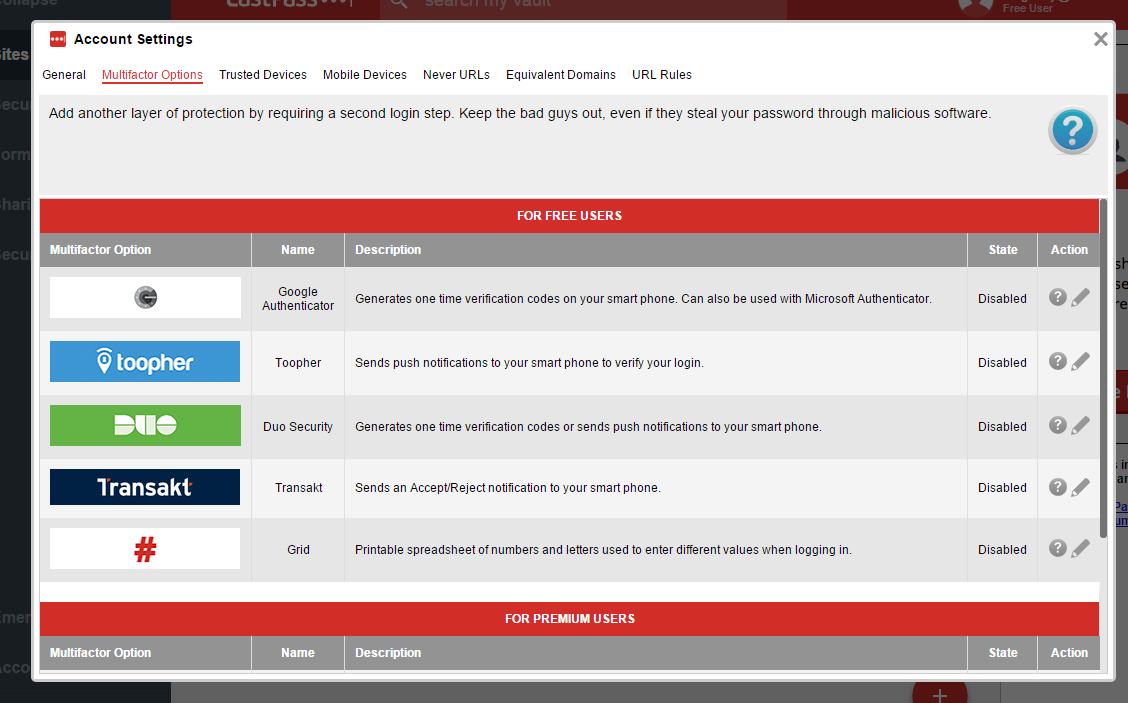Image resolution: width=1128 pixels, height=703 pixels.
Task: Click the Disabled state for Toopher
Action: tap(1002, 363)
